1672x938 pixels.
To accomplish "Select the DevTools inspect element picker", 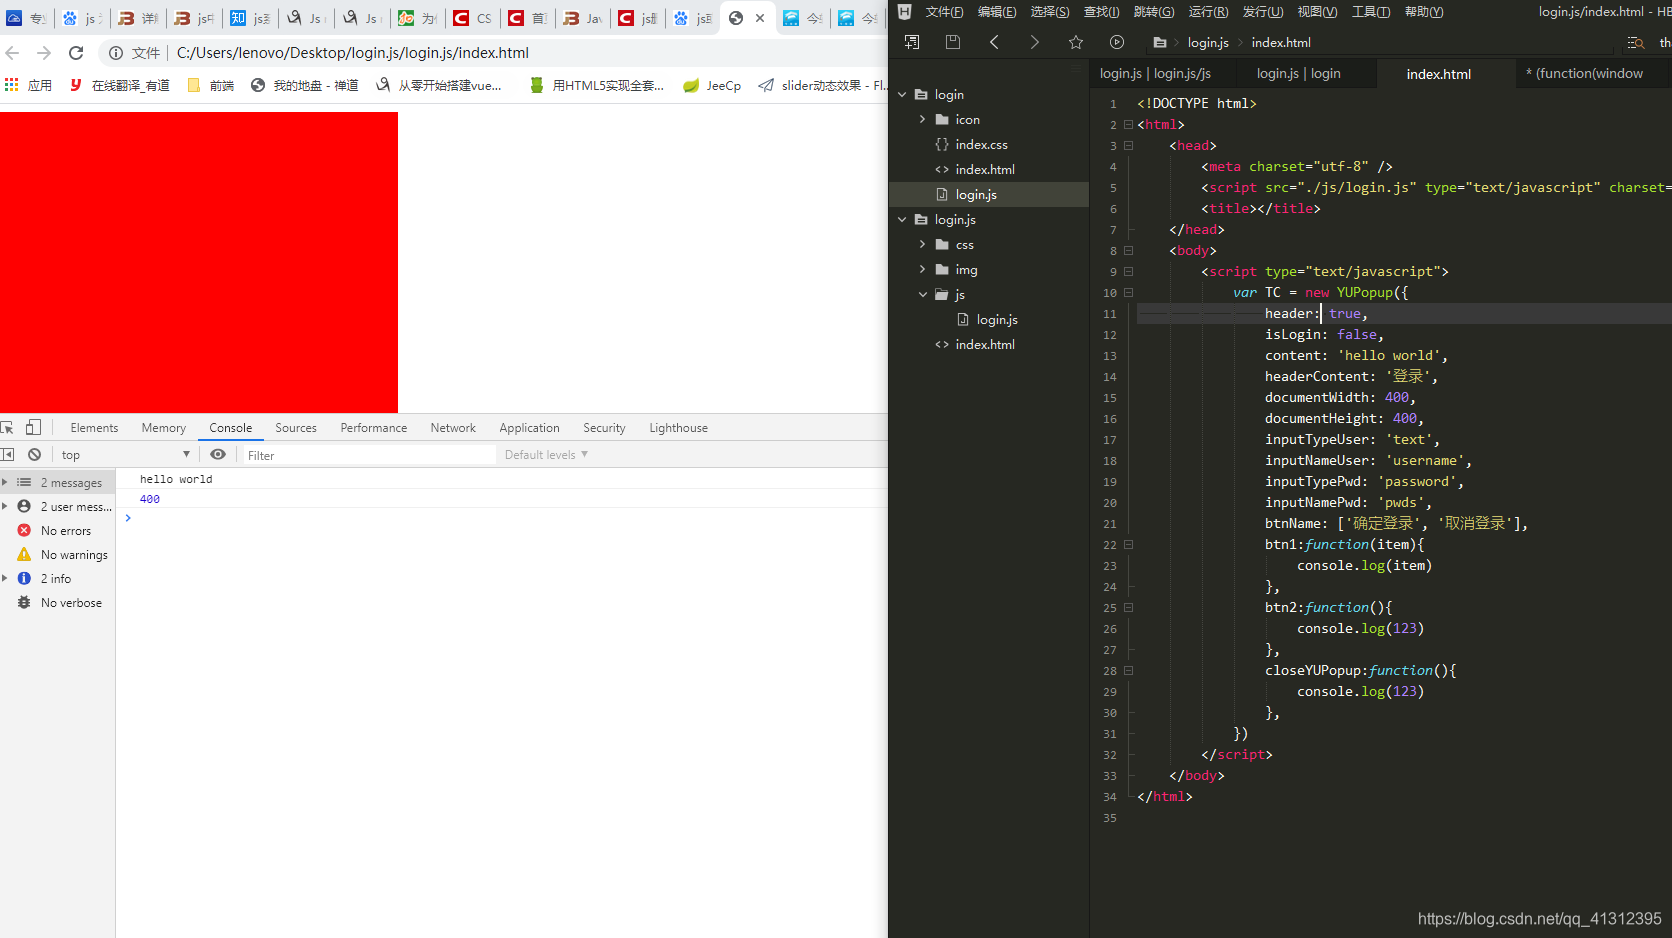I will tap(7, 427).
